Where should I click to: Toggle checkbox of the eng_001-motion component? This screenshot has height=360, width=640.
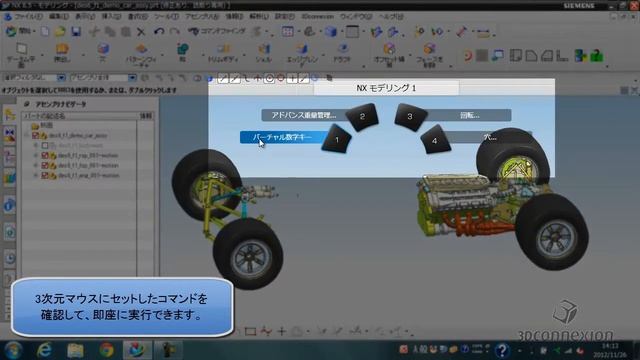pos(45,176)
